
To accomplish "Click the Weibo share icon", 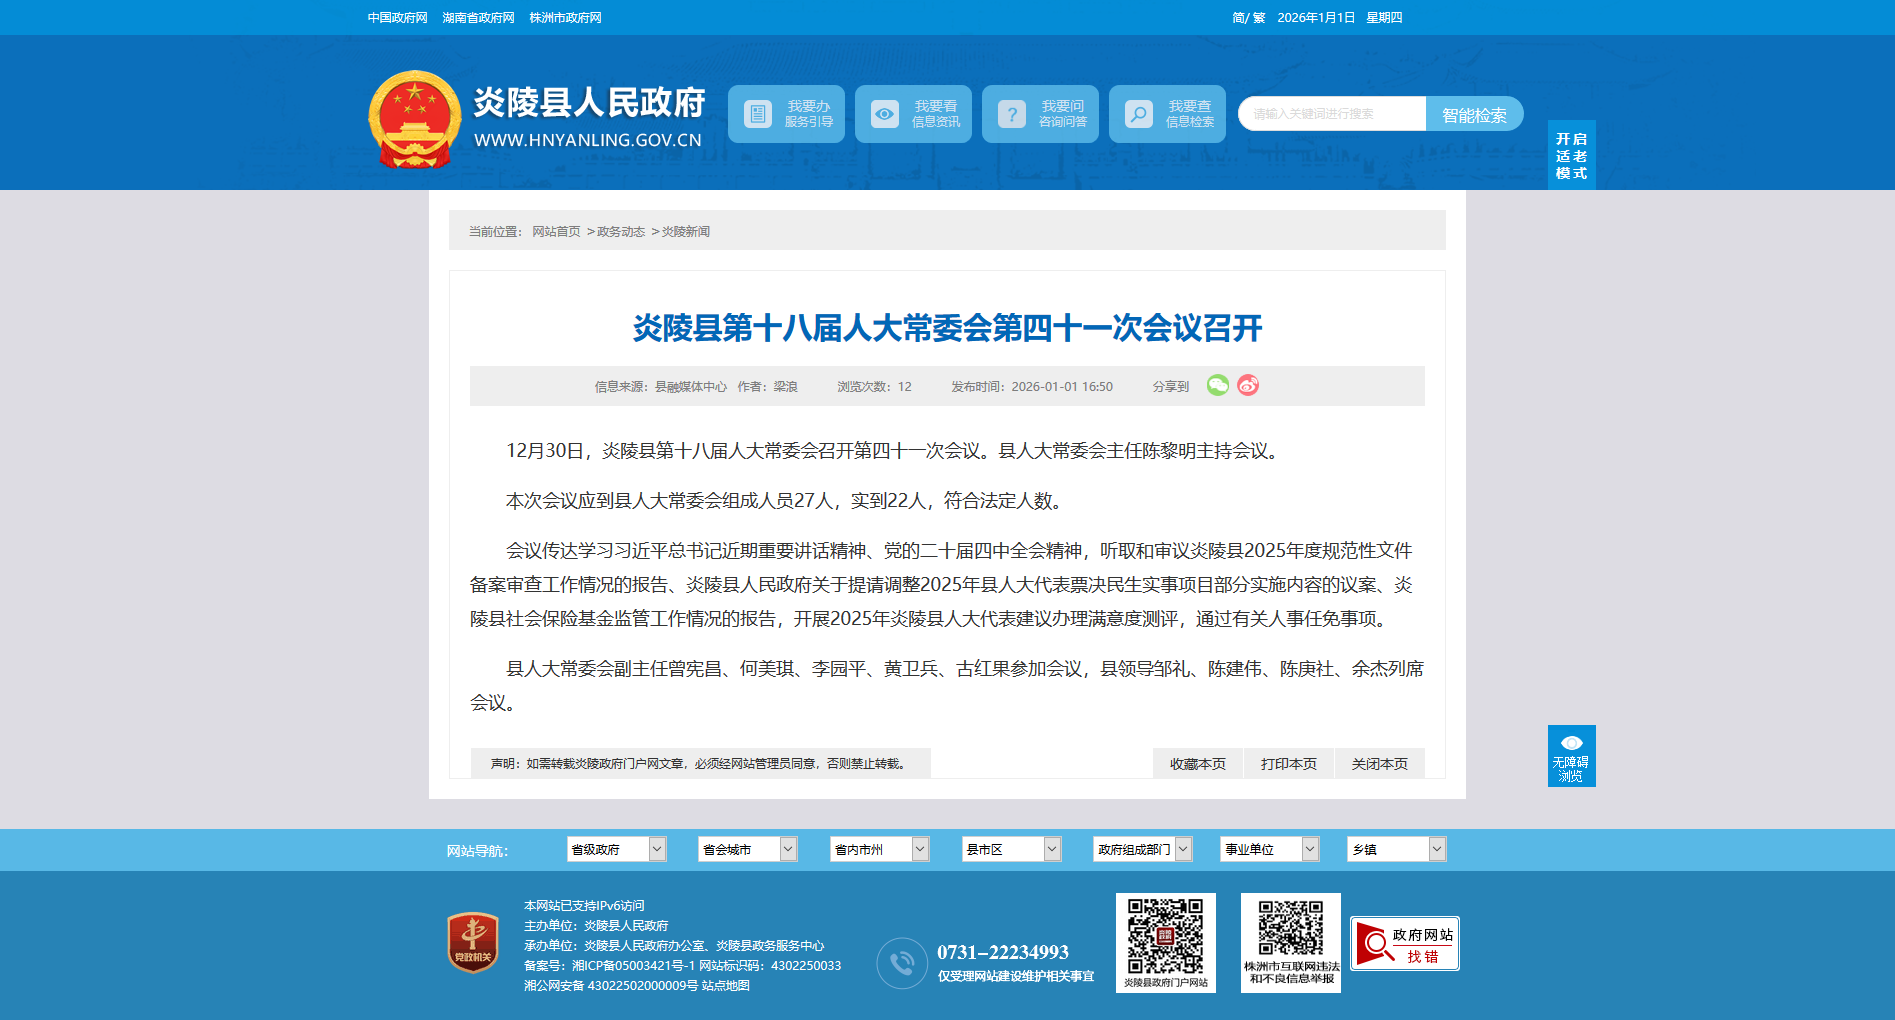I will coord(1248,385).
